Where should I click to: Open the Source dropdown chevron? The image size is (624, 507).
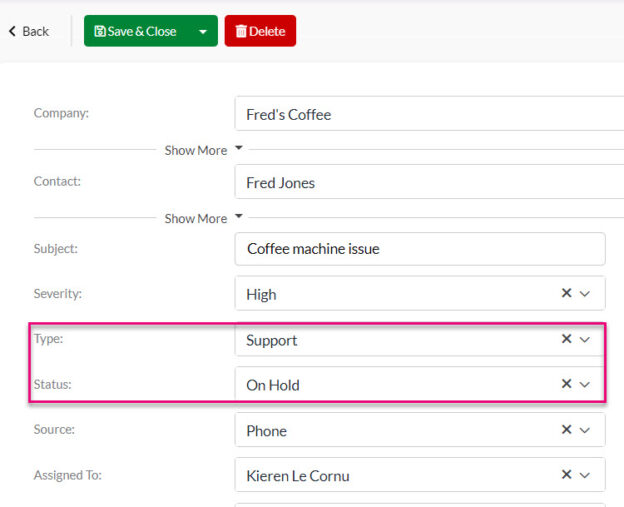(x=586, y=430)
